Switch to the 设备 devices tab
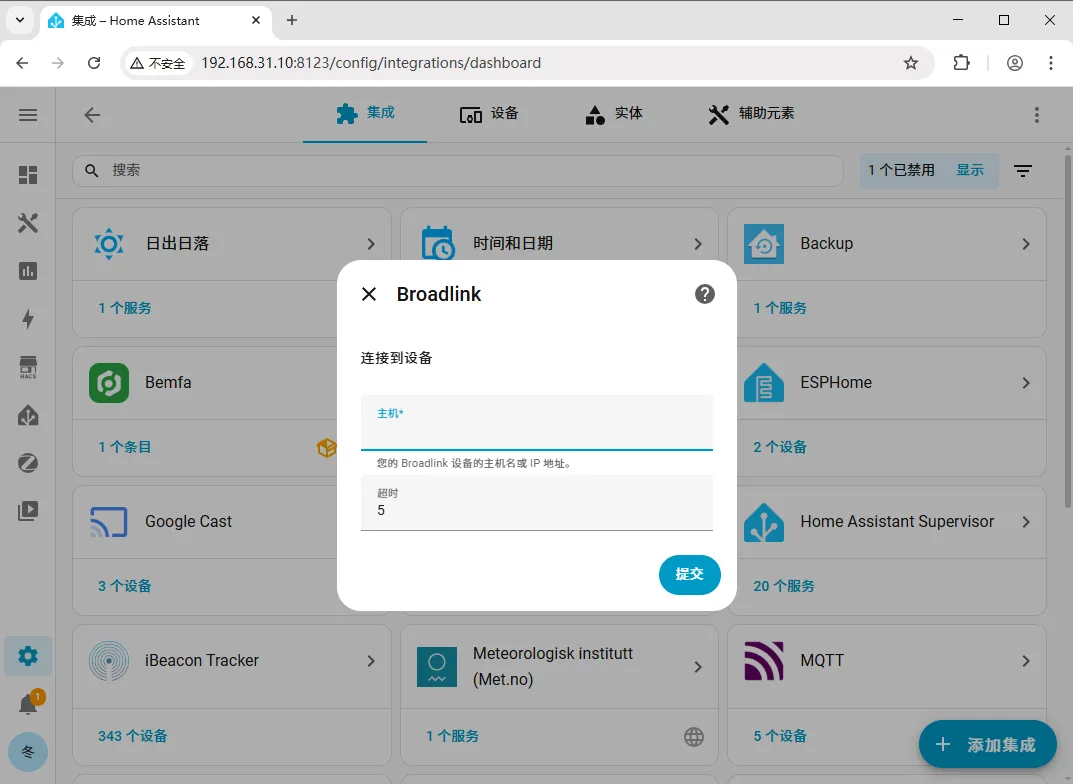 (489, 114)
